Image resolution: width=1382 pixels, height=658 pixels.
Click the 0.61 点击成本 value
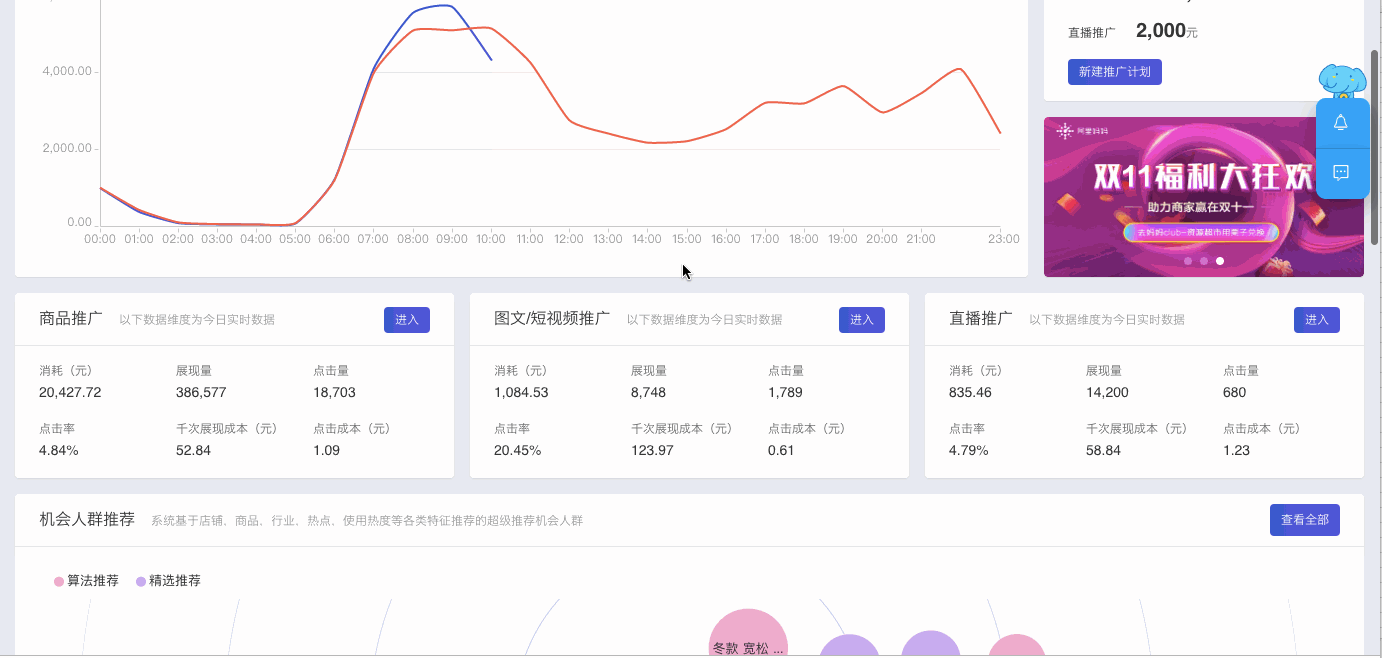pyautogui.click(x=781, y=450)
